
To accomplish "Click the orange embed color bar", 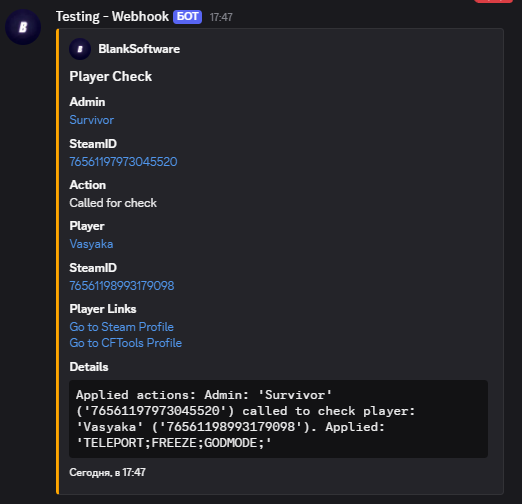I will pos(58,261).
